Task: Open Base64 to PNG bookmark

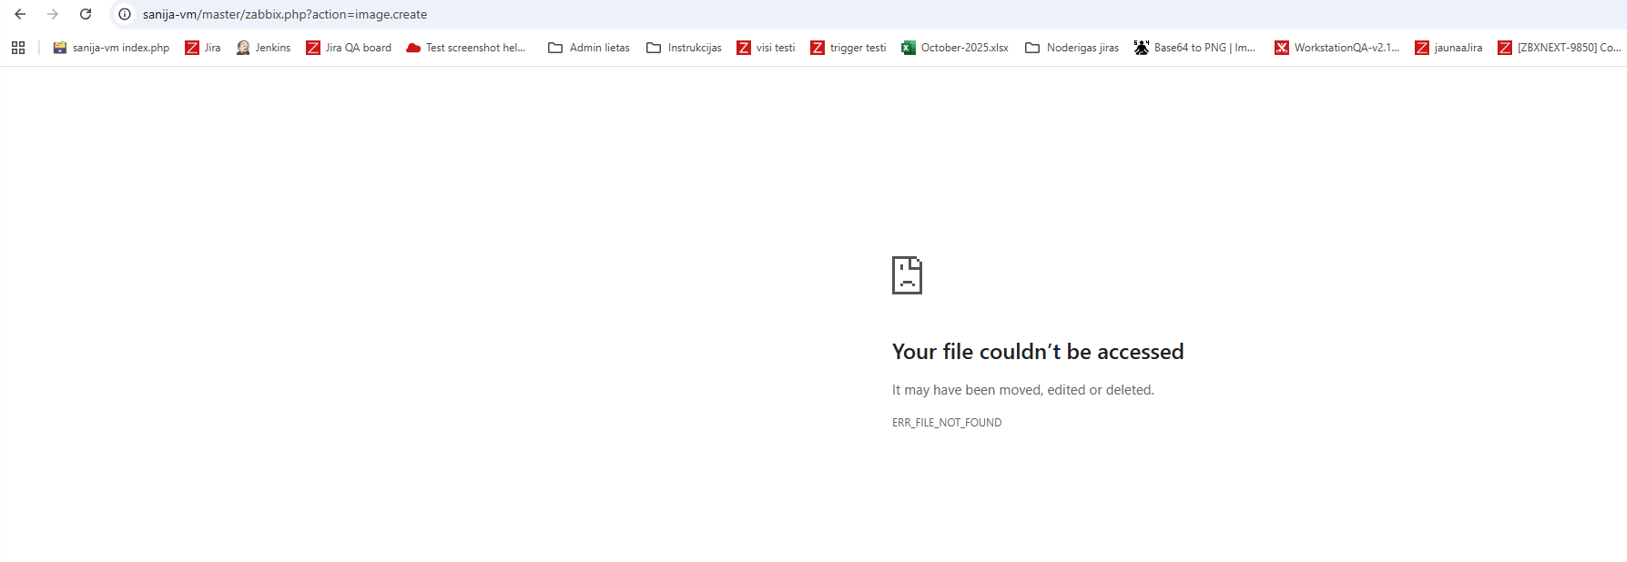Action: pyautogui.click(x=1195, y=48)
